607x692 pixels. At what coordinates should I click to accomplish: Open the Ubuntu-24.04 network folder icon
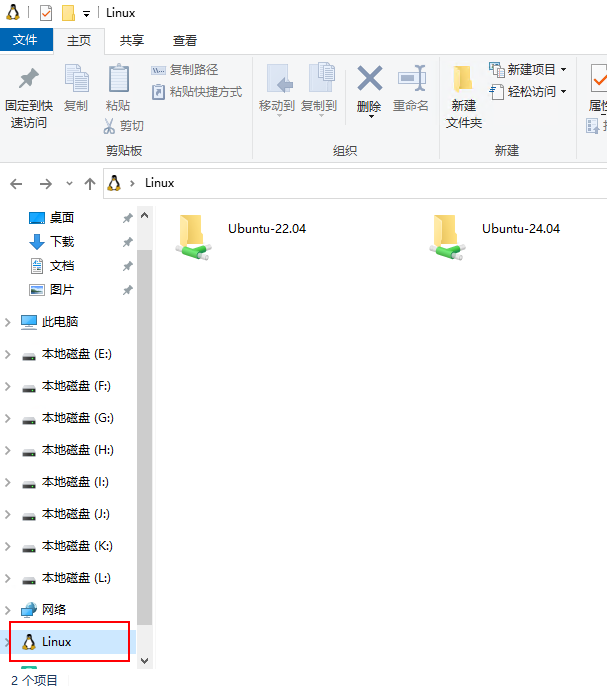point(447,237)
